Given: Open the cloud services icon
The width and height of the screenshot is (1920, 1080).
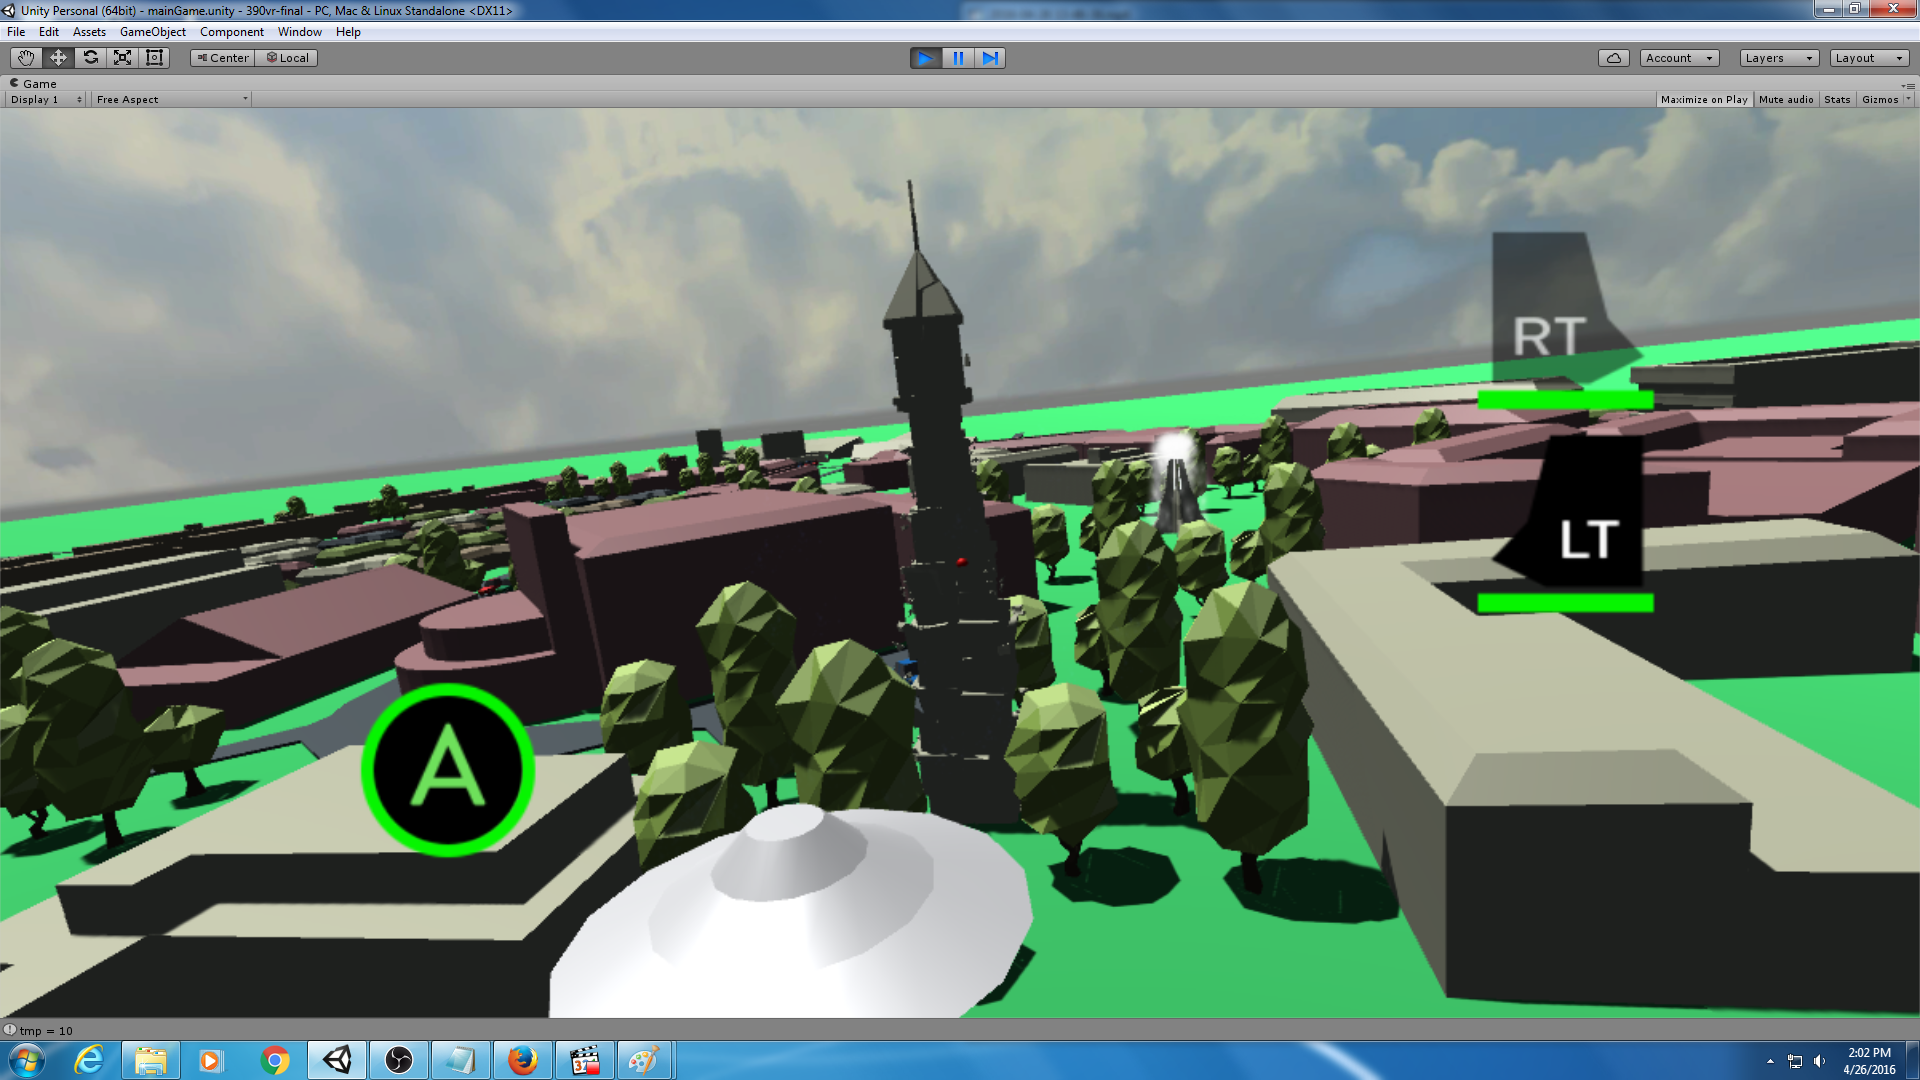Looking at the screenshot, I should [1613, 58].
